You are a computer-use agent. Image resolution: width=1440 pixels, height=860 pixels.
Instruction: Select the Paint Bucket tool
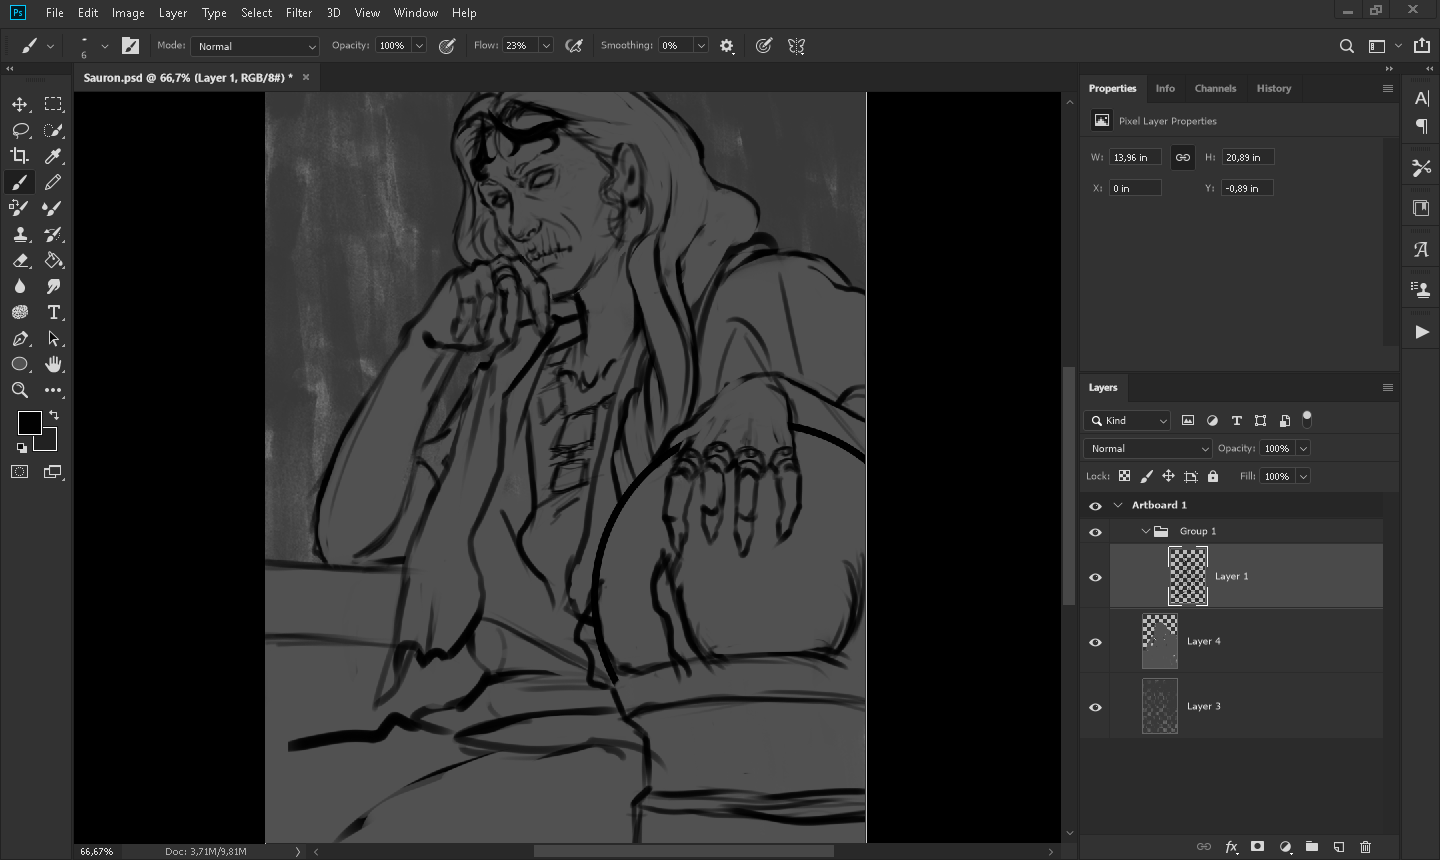point(53,260)
